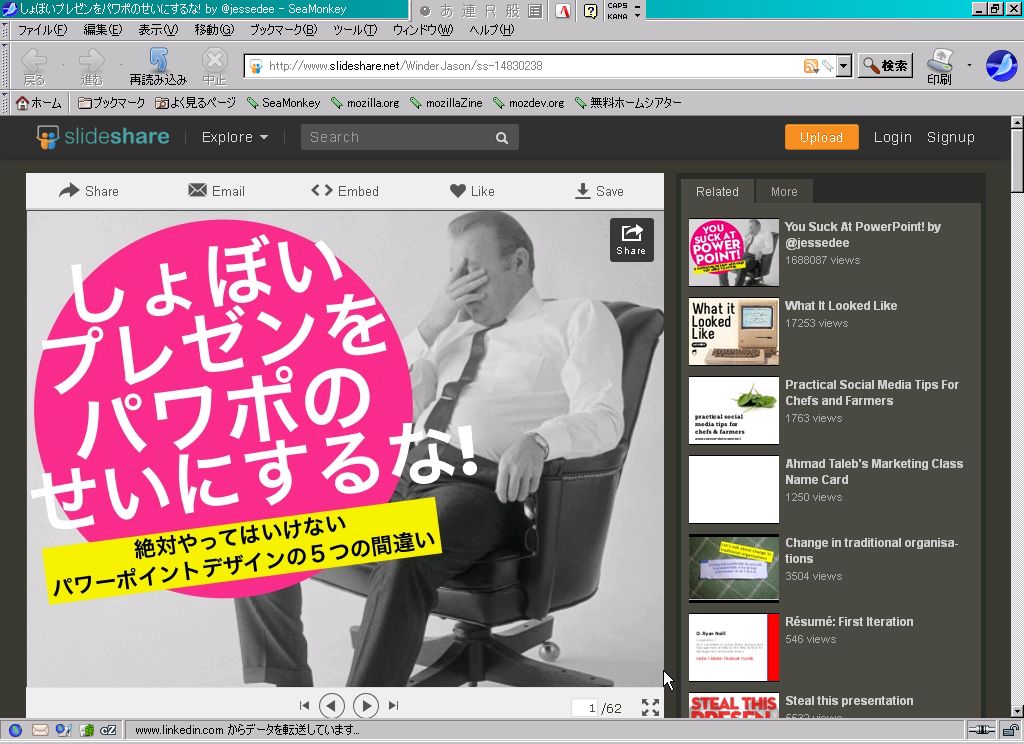Click the orange Upload button
Screen dimensions: 1024x744
tap(821, 137)
